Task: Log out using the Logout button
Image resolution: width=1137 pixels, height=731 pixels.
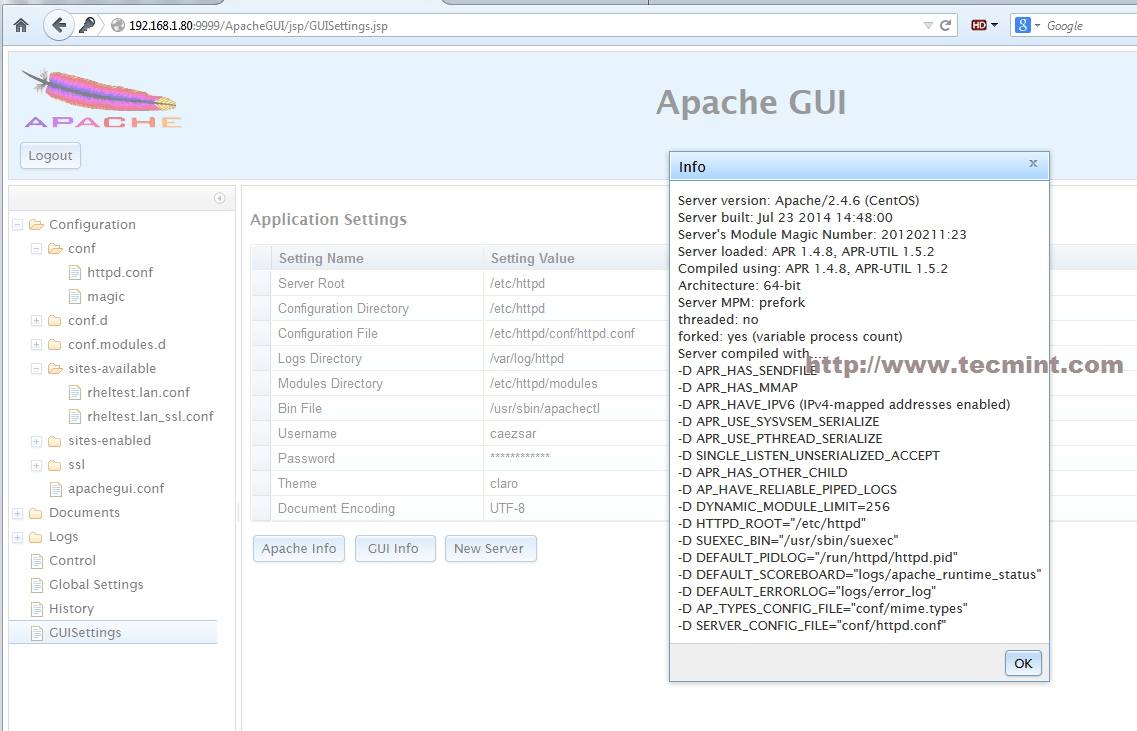Action: pyautogui.click(x=50, y=155)
